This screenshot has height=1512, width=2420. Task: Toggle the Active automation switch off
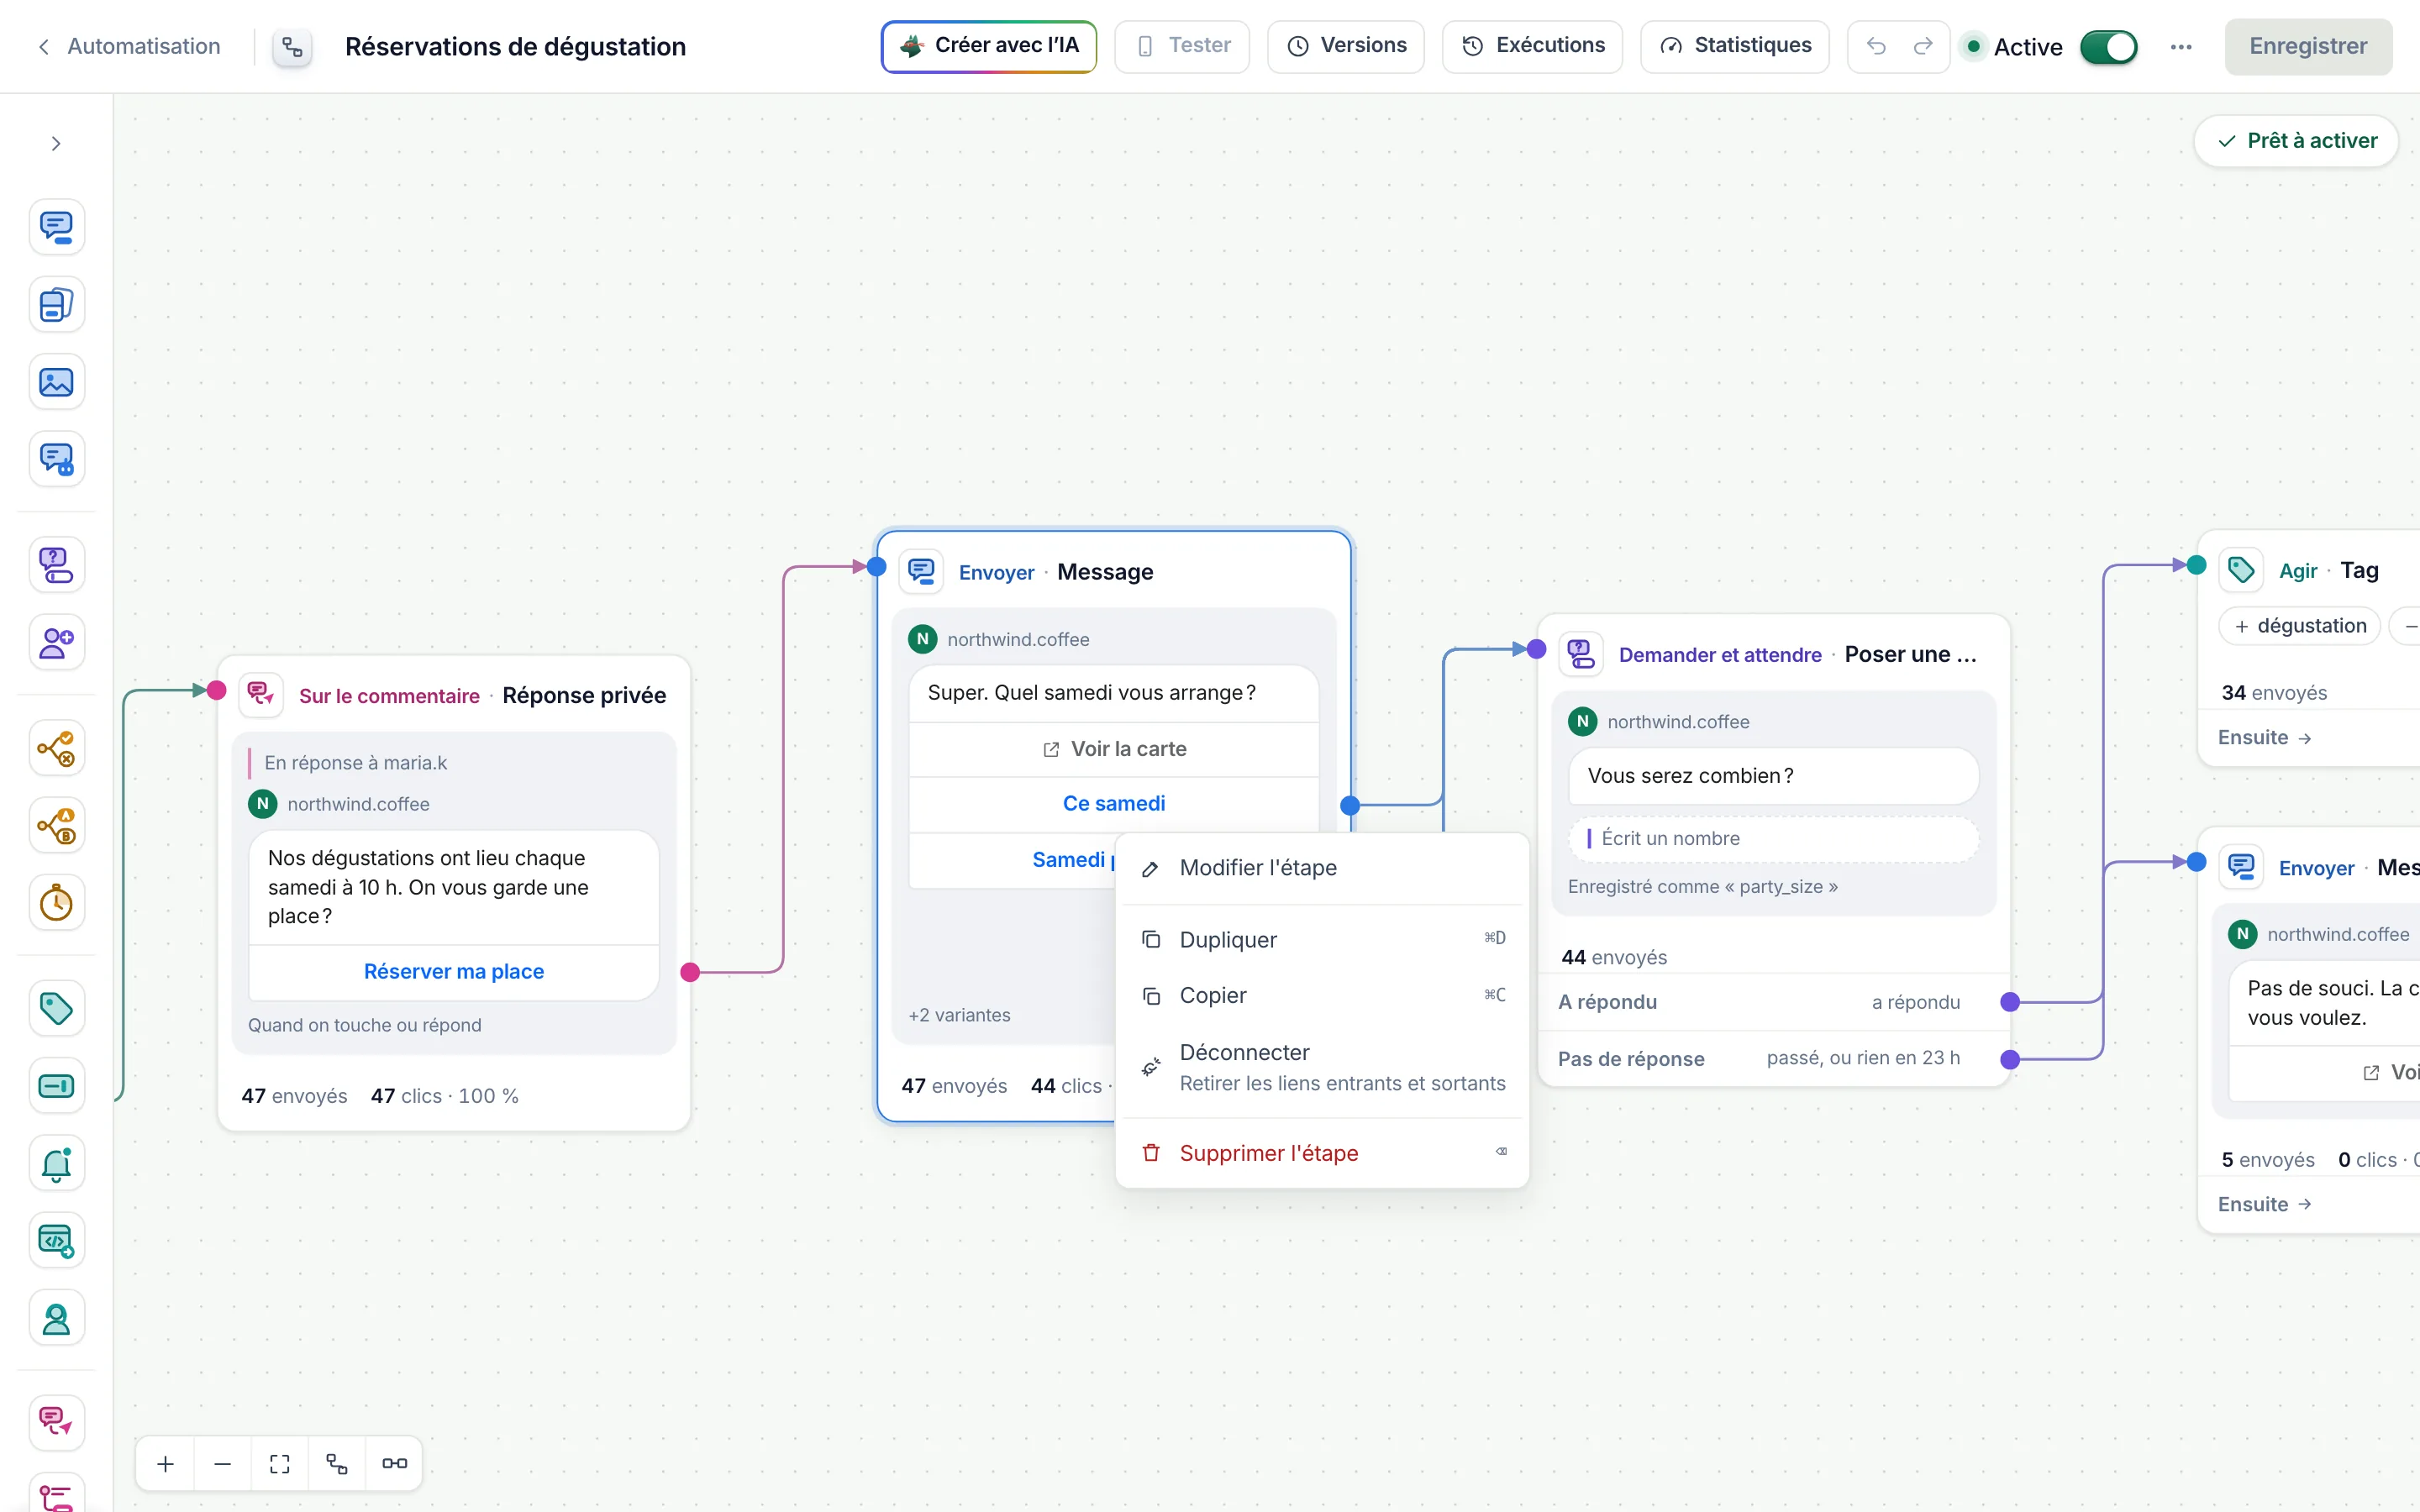pos(2108,47)
